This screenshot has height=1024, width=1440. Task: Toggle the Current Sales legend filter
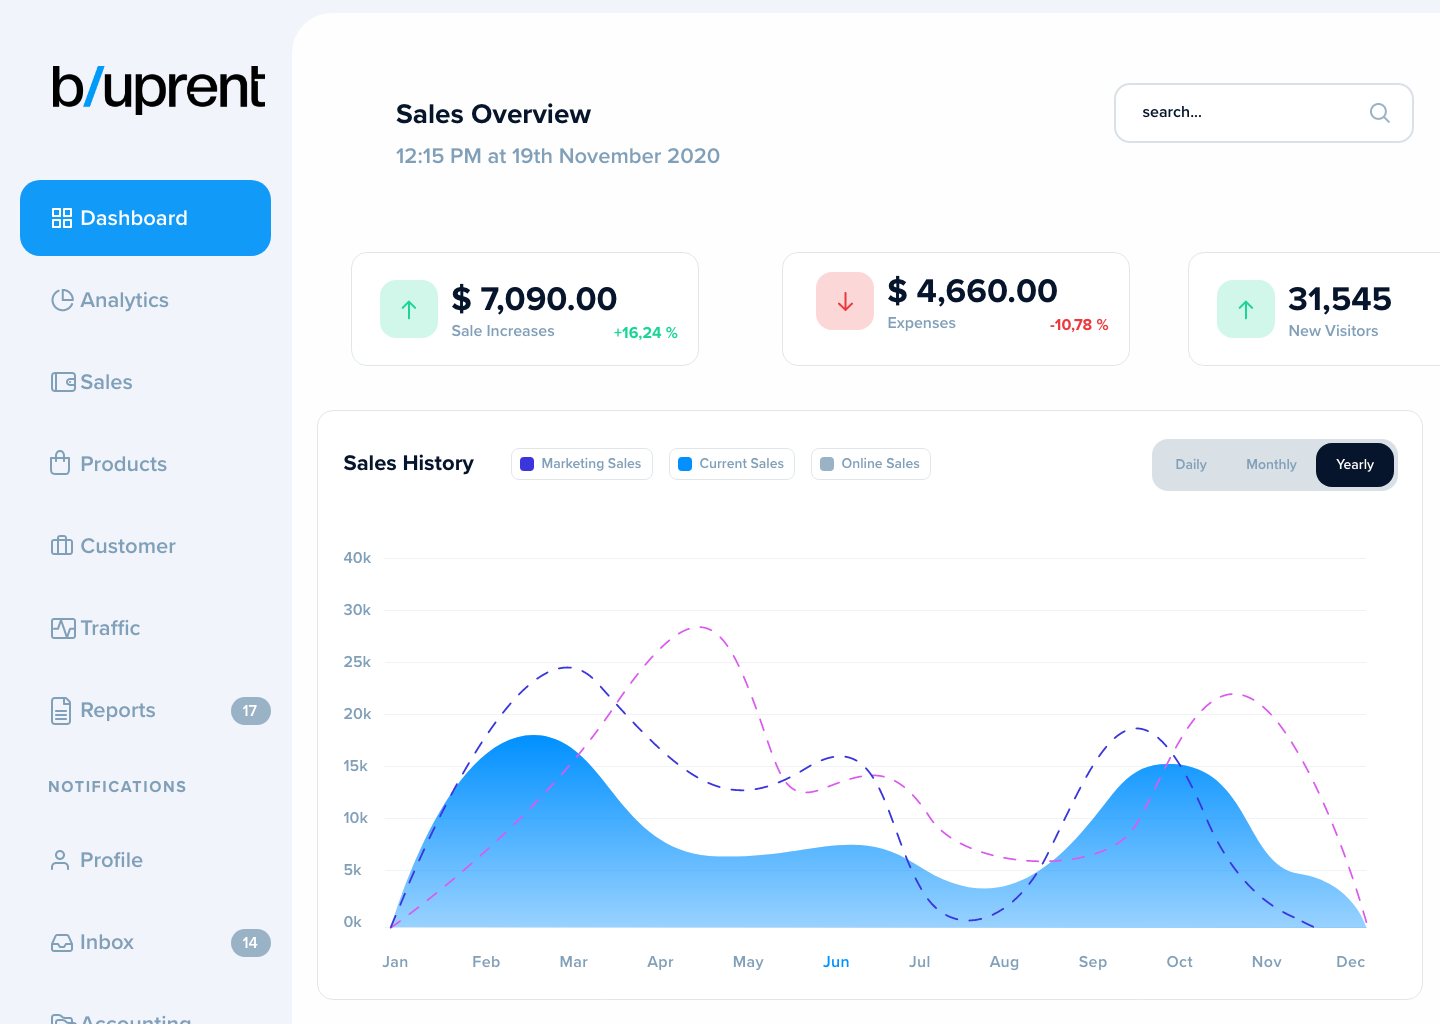pos(731,464)
